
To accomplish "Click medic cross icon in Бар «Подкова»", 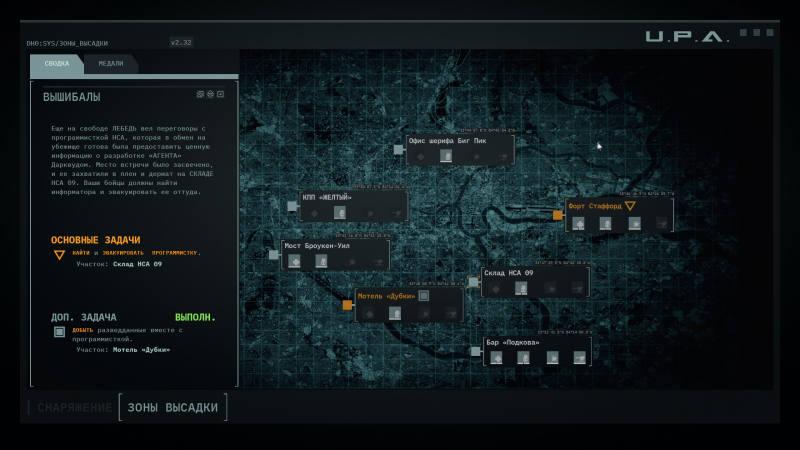I will tap(496, 358).
